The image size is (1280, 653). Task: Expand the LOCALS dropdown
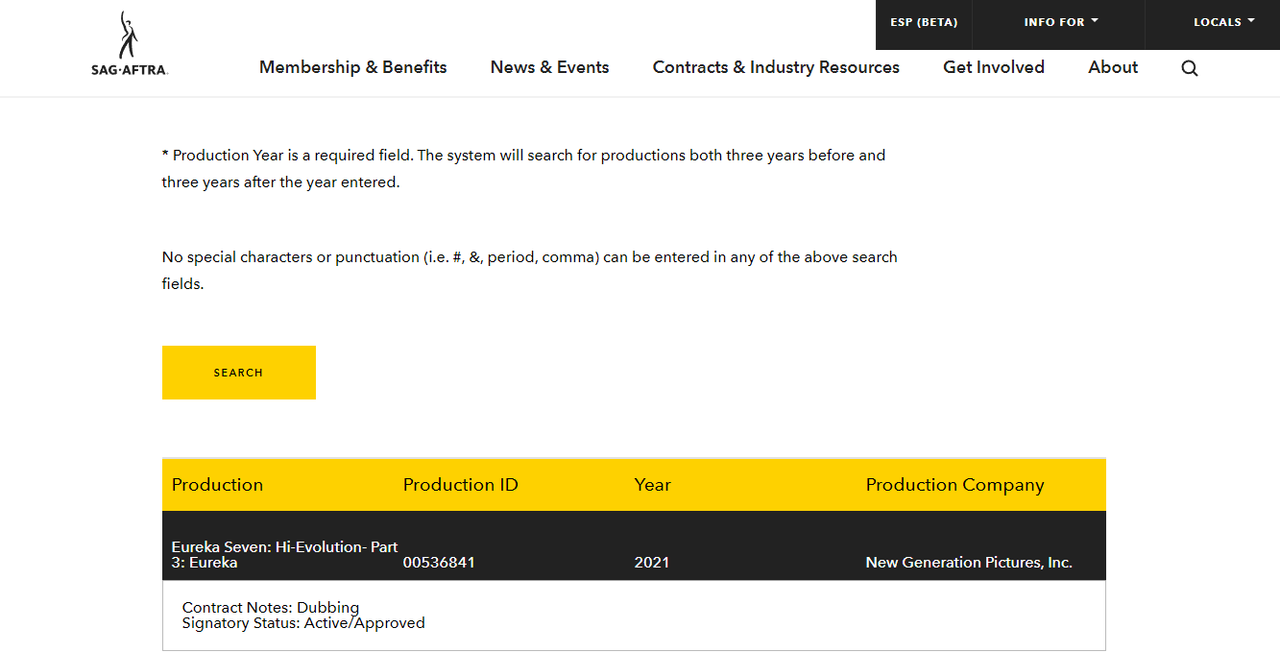1224,22
